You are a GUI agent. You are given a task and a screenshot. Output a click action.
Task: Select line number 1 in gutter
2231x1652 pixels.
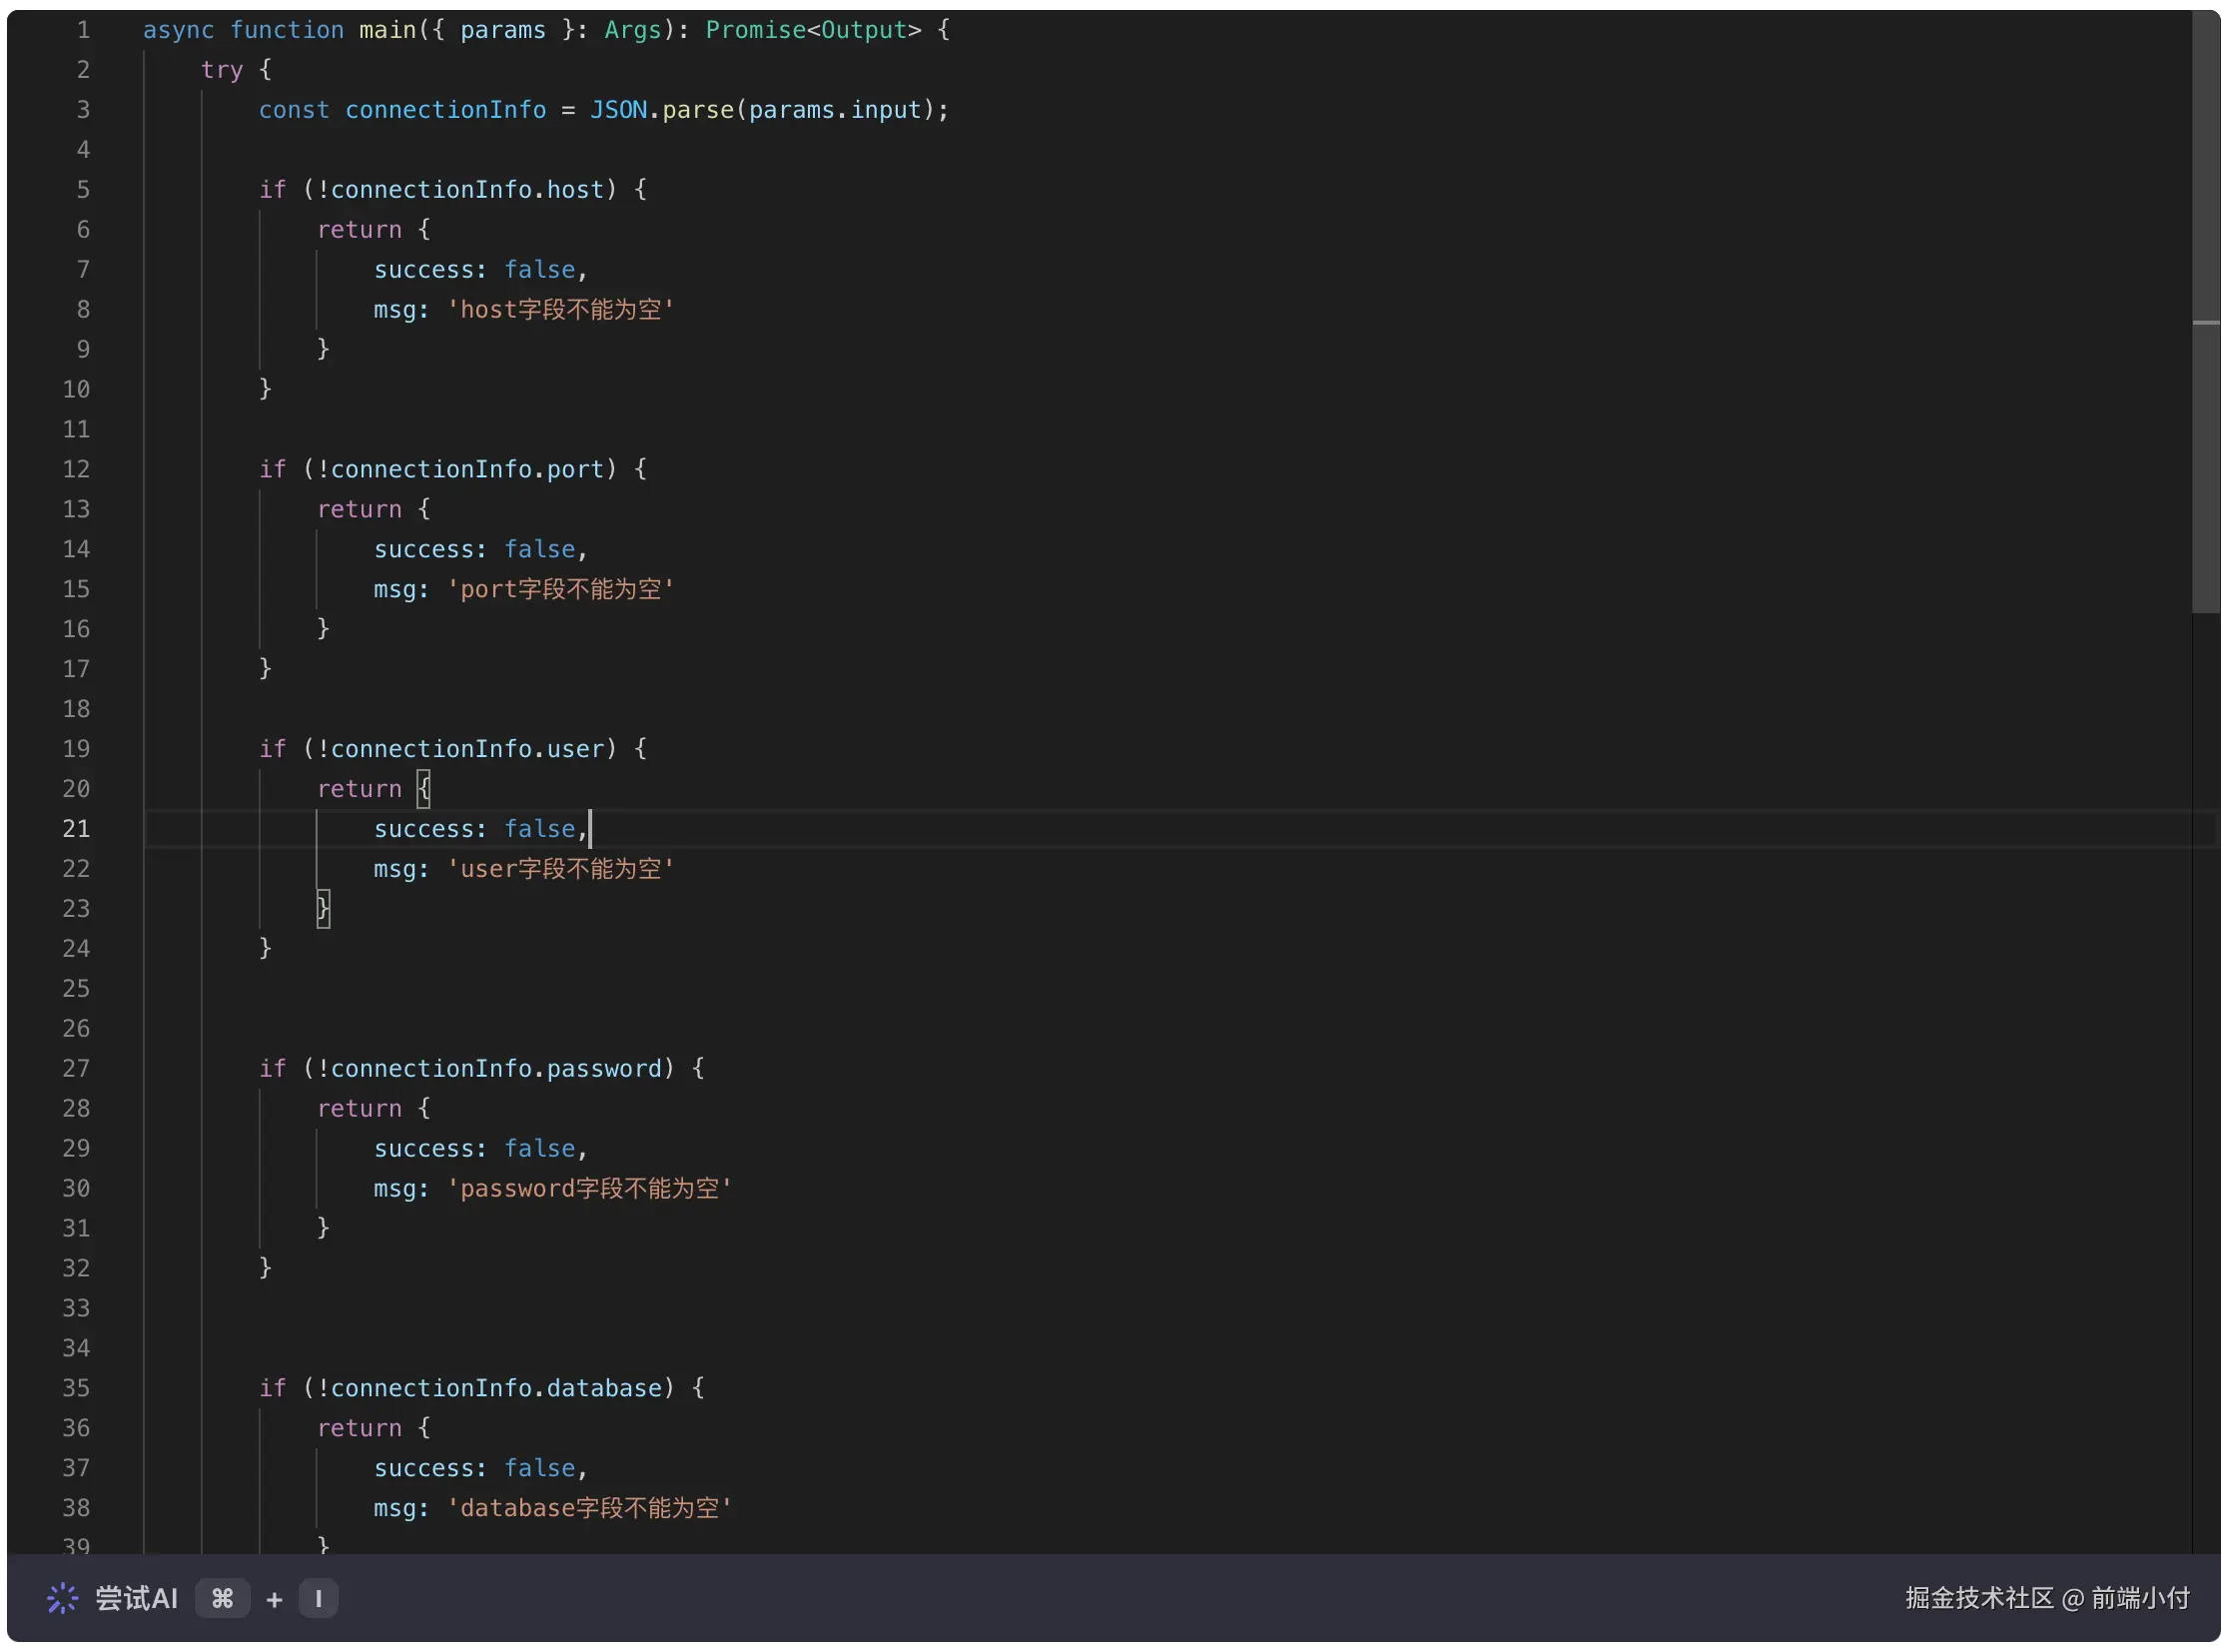pyautogui.click(x=83, y=30)
